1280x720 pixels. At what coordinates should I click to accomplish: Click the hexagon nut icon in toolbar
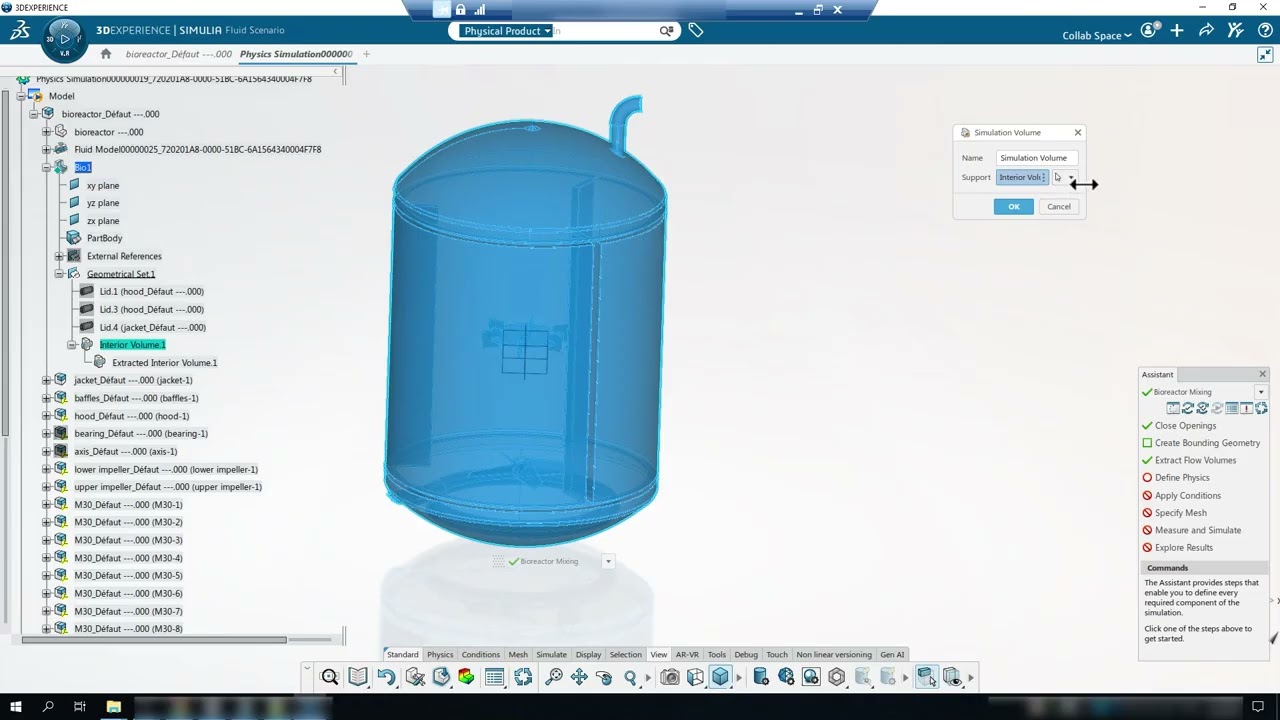point(837,677)
